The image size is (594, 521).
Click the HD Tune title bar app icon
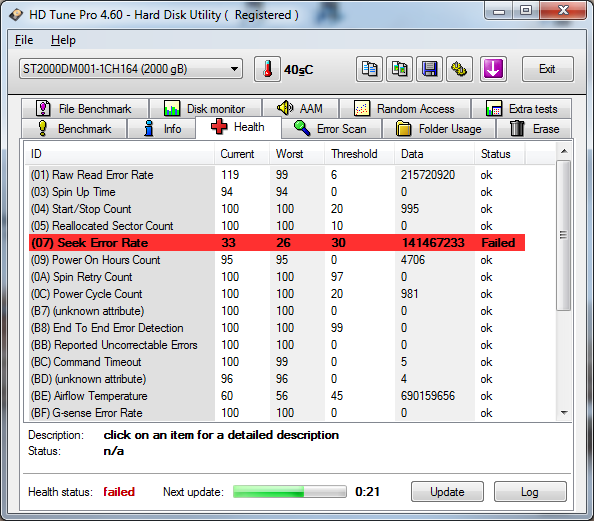(16, 15)
